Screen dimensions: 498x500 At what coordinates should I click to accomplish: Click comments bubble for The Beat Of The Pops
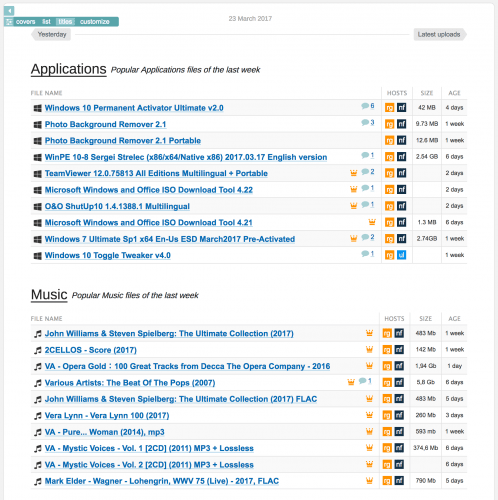click(365, 381)
